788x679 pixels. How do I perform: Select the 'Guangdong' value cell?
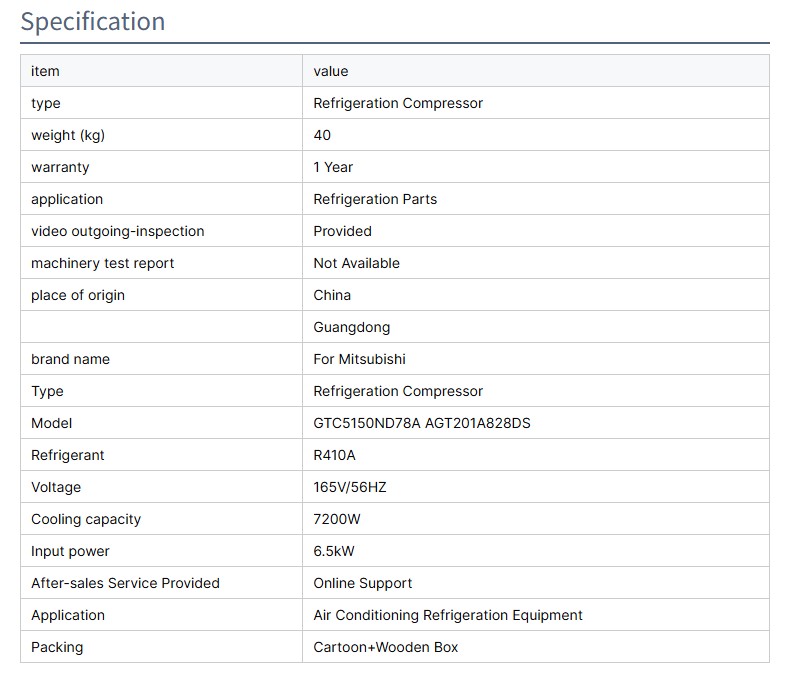point(351,327)
